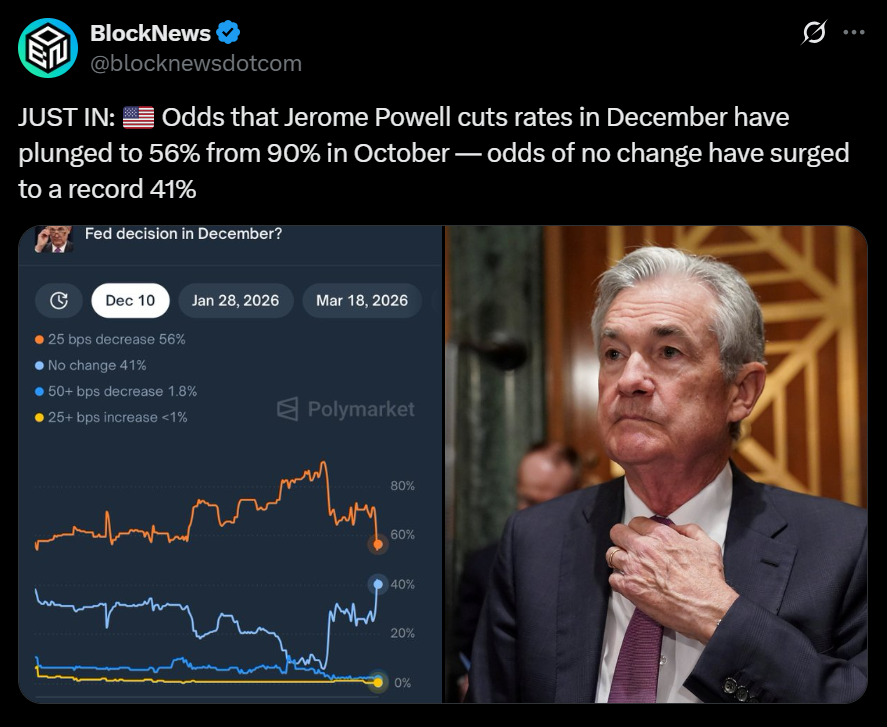Screen dimensions: 887x727
Task: Open the @blocknewsdotcom handle link
Action: click(x=196, y=63)
